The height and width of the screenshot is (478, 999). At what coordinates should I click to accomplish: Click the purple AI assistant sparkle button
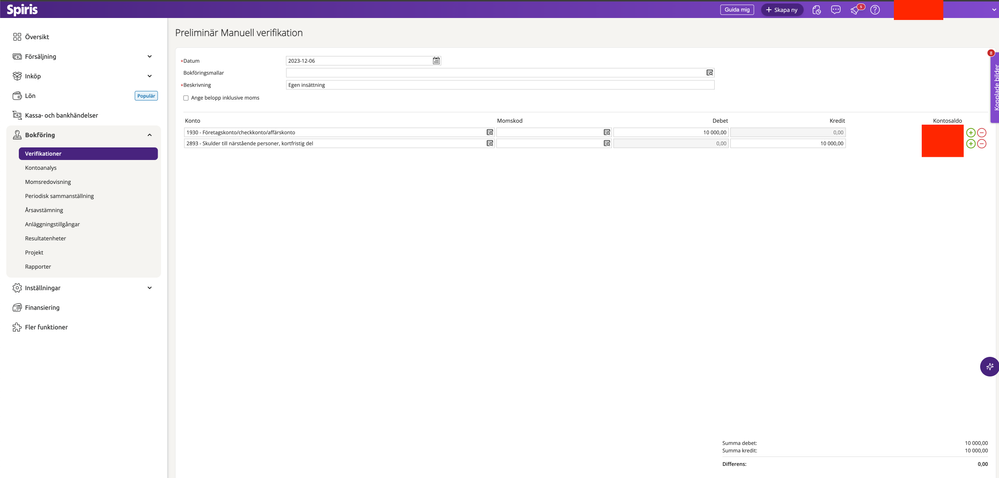tap(989, 367)
